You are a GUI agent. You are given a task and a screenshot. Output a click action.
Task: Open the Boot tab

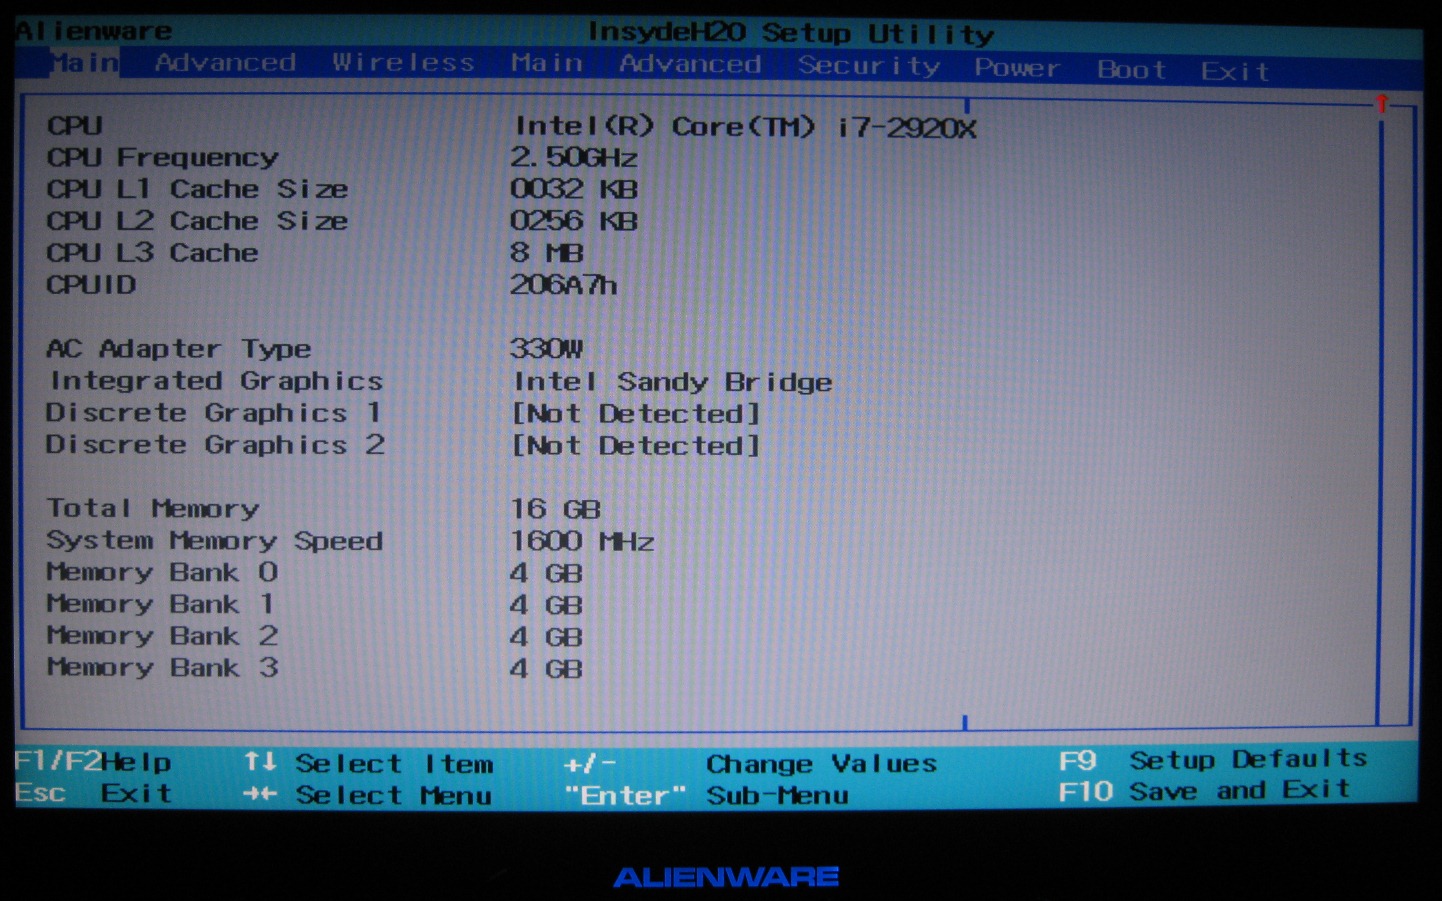[1131, 70]
